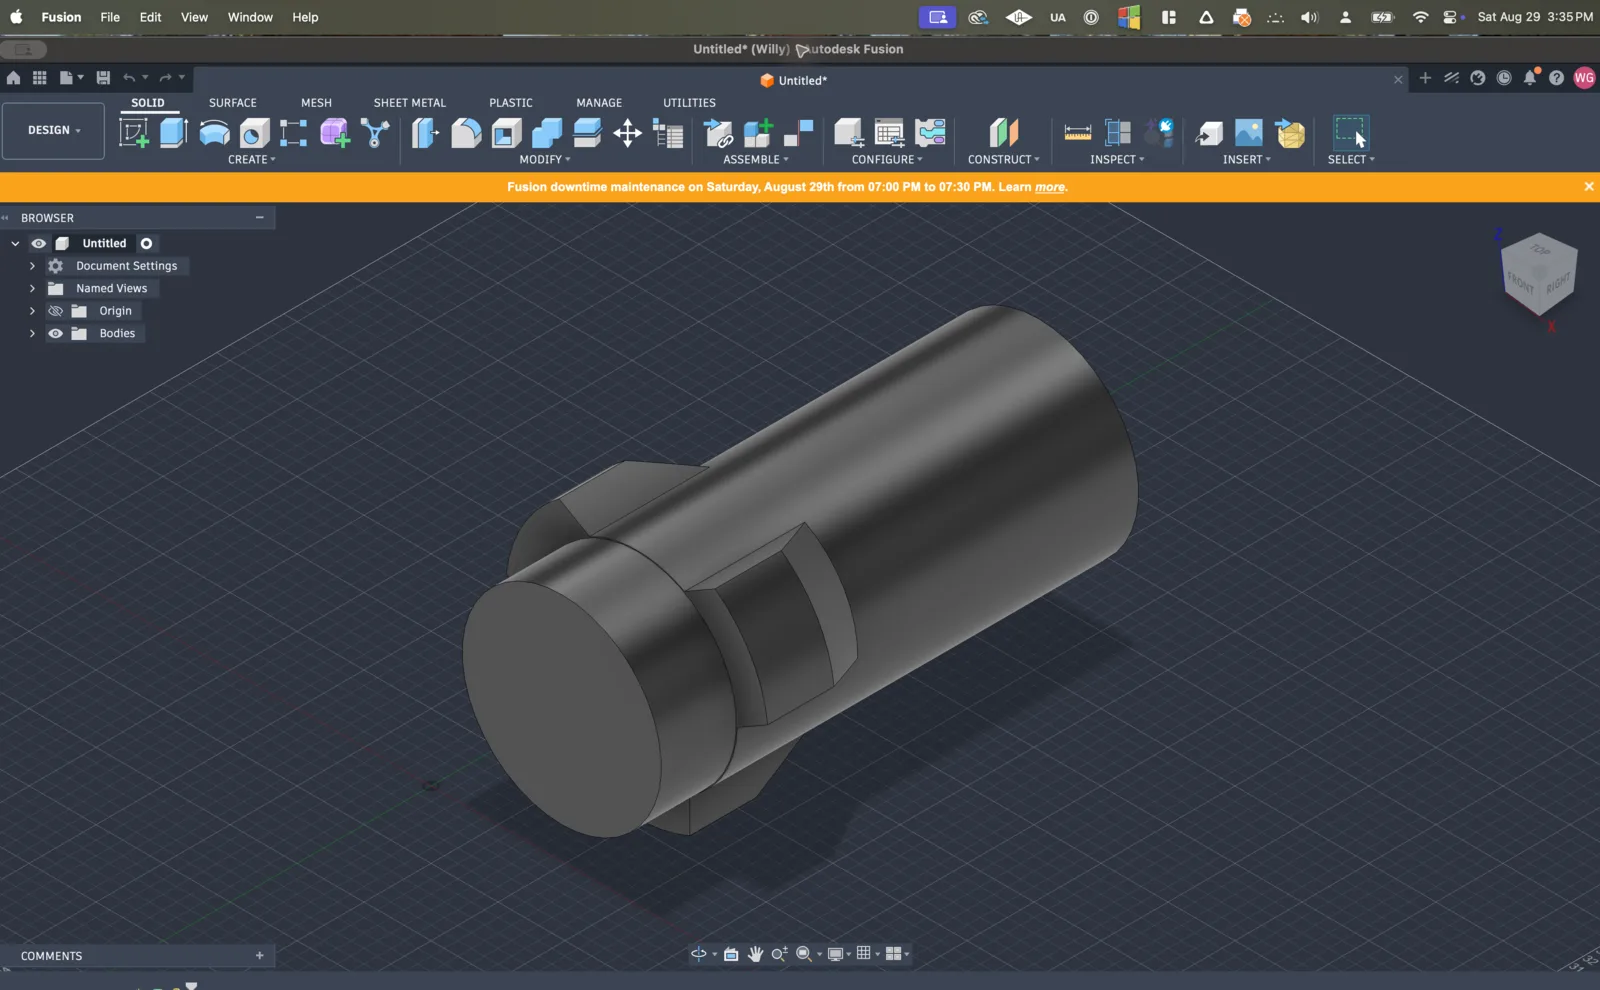This screenshot has height=990, width=1600.
Task: Switch to the SURFACE tab
Action: point(233,103)
